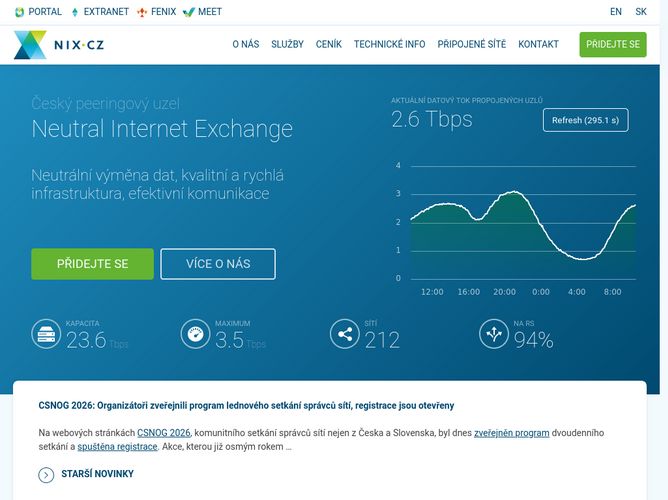Click the Aktuální datový tok propojených uzlů label
The image size is (668, 500).
click(x=467, y=101)
